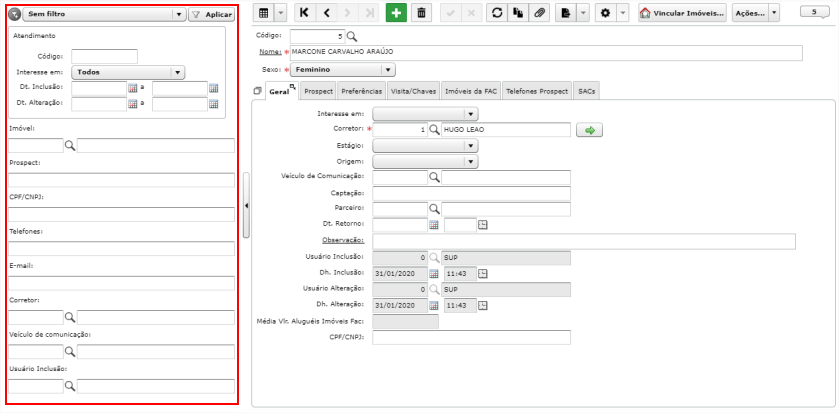The width and height of the screenshot is (839, 413).
Task: Open the Sem filtro dropdown
Action: (x=104, y=14)
